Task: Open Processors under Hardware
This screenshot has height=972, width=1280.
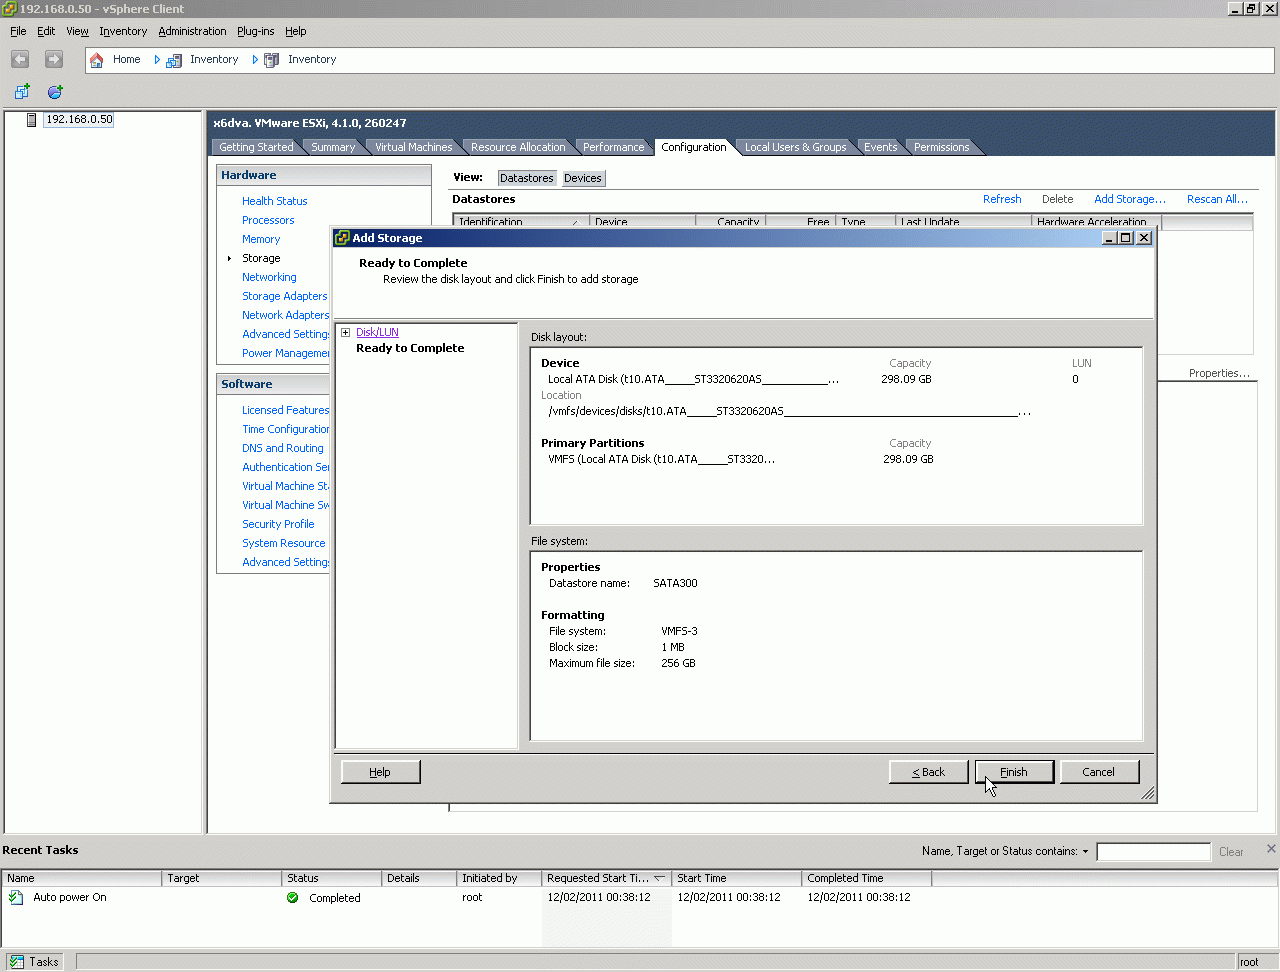Action: 268,220
